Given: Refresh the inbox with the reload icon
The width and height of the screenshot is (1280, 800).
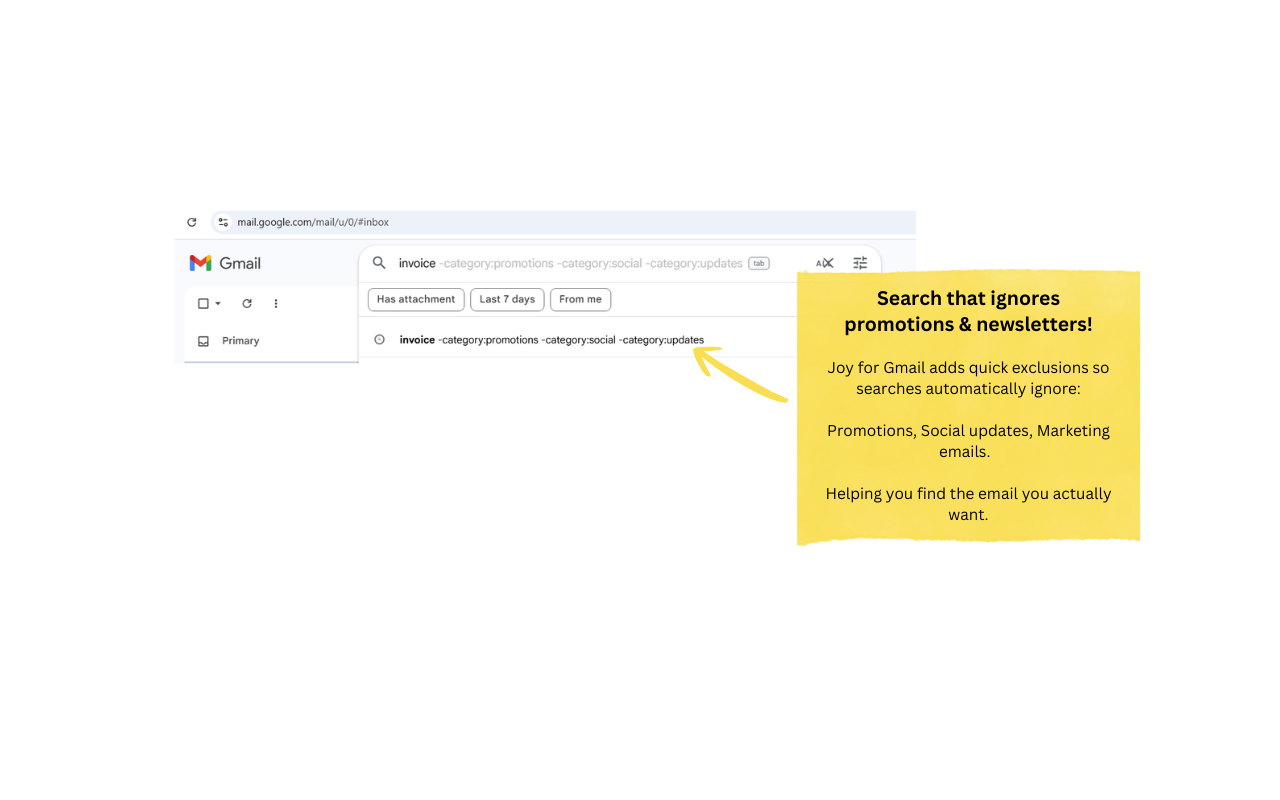Looking at the screenshot, I should coord(247,302).
